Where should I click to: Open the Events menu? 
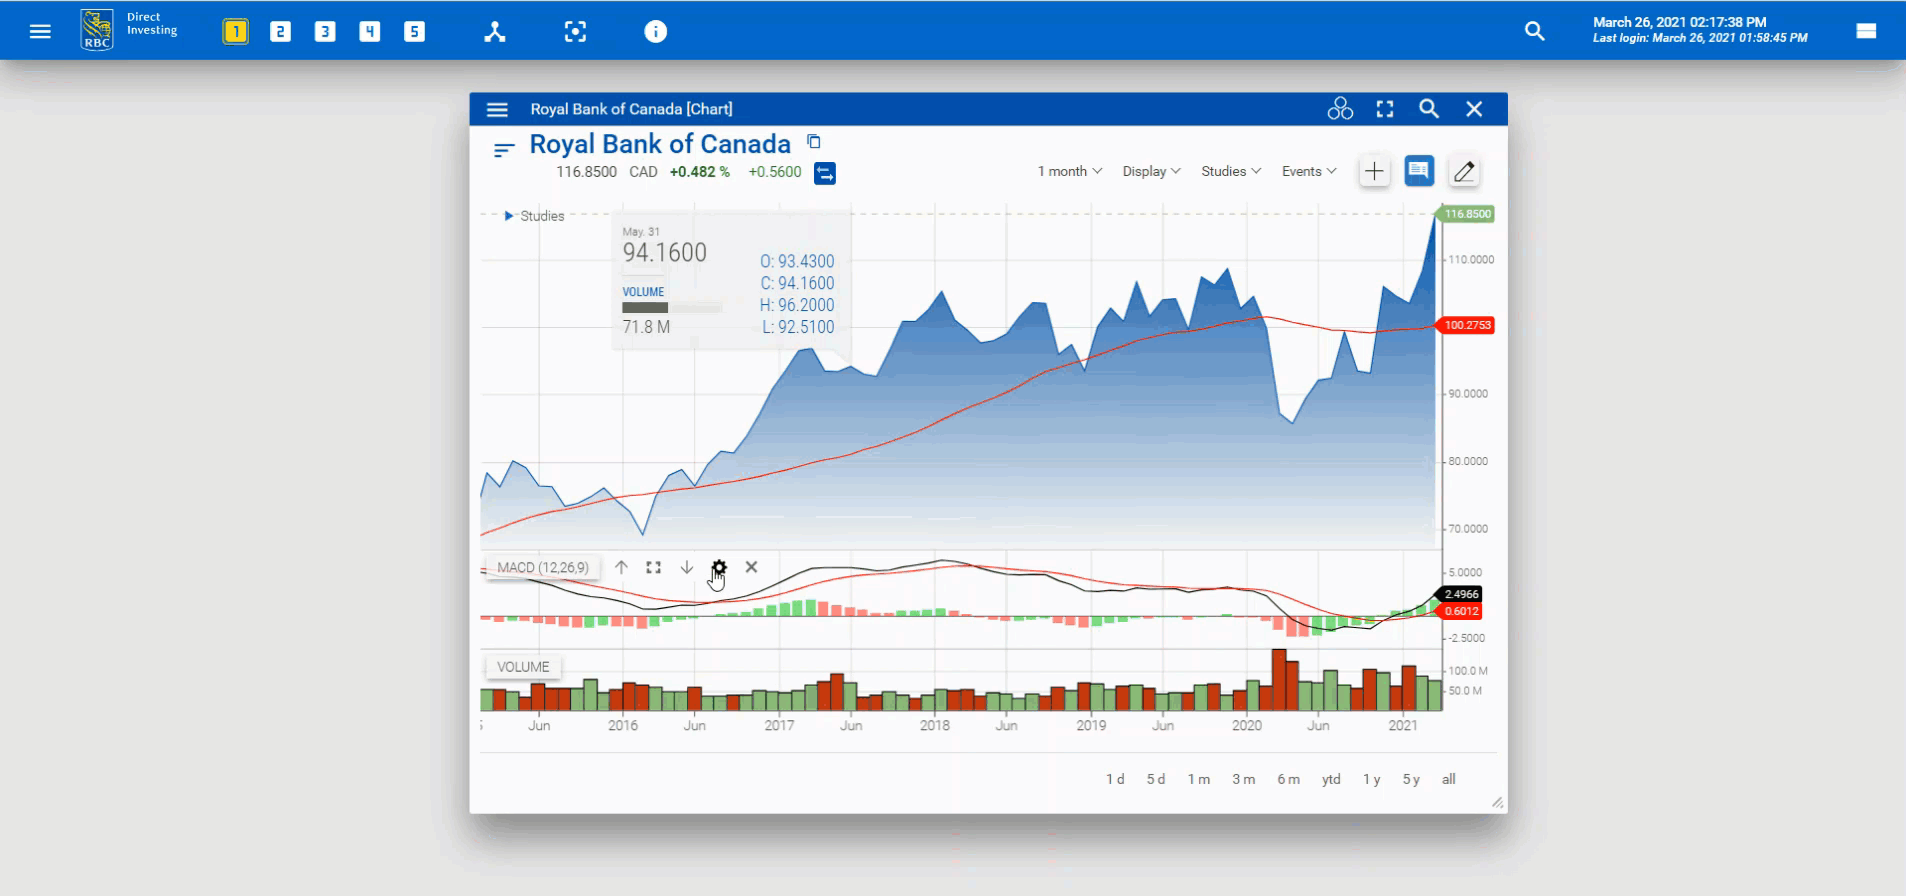(x=1308, y=171)
